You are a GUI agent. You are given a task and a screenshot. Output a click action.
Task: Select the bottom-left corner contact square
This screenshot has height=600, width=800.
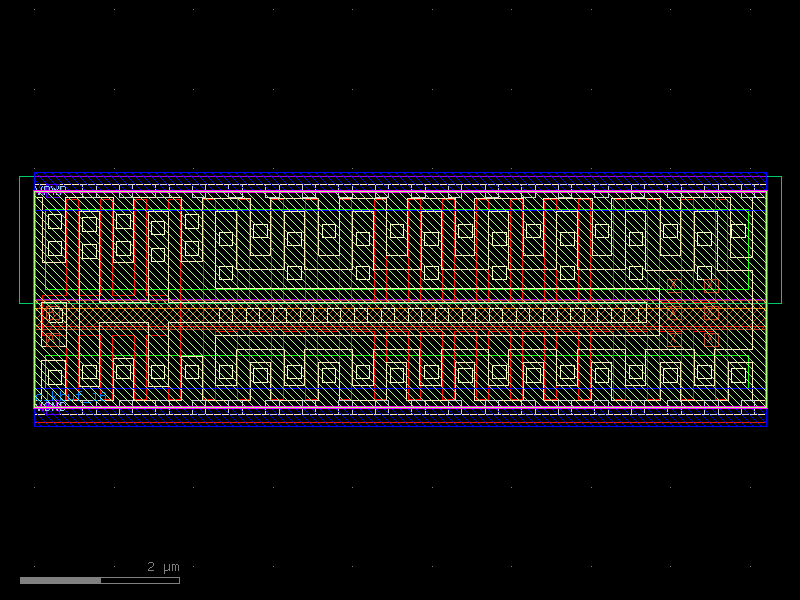55,377
